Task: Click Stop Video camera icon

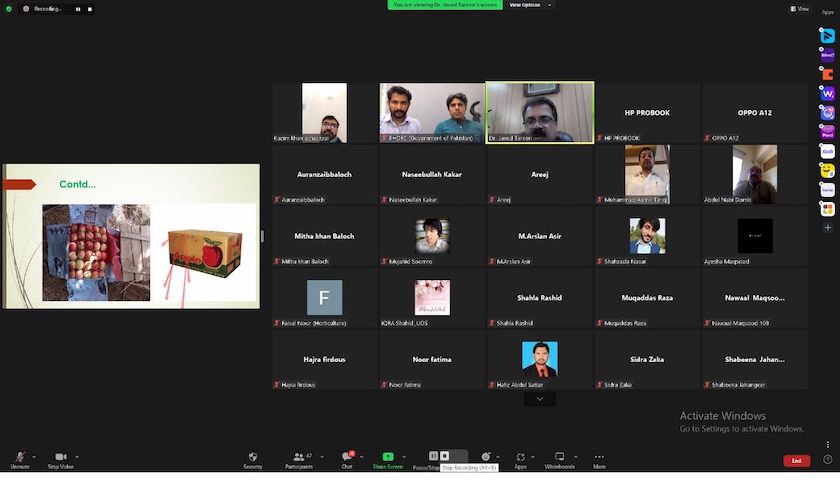Action: tap(61, 457)
